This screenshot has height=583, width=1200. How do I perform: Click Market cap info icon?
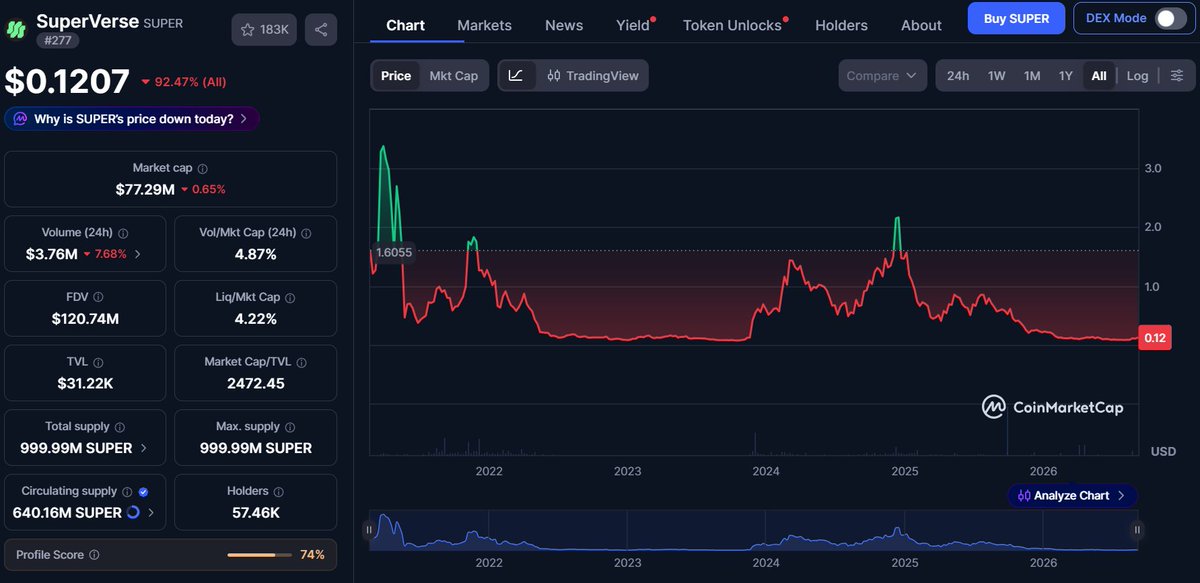coord(203,169)
